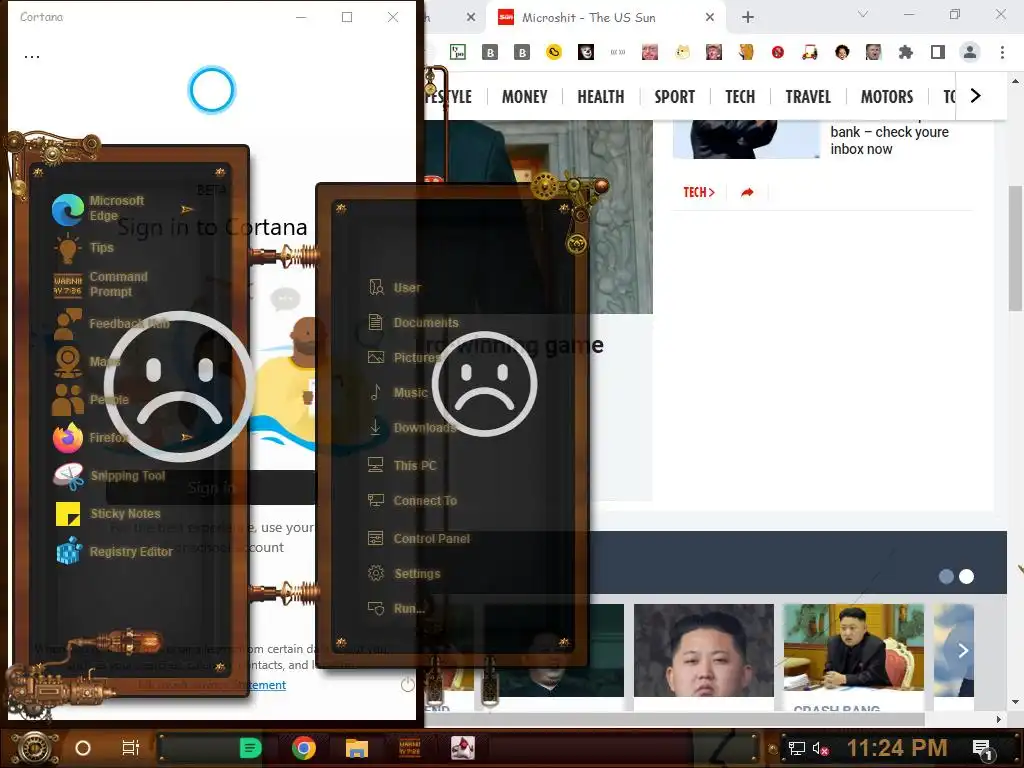Open Sticky Notes from the start menu
Viewport: 1024px width, 768px height.
pyautogui.click(x=108, y=514)
